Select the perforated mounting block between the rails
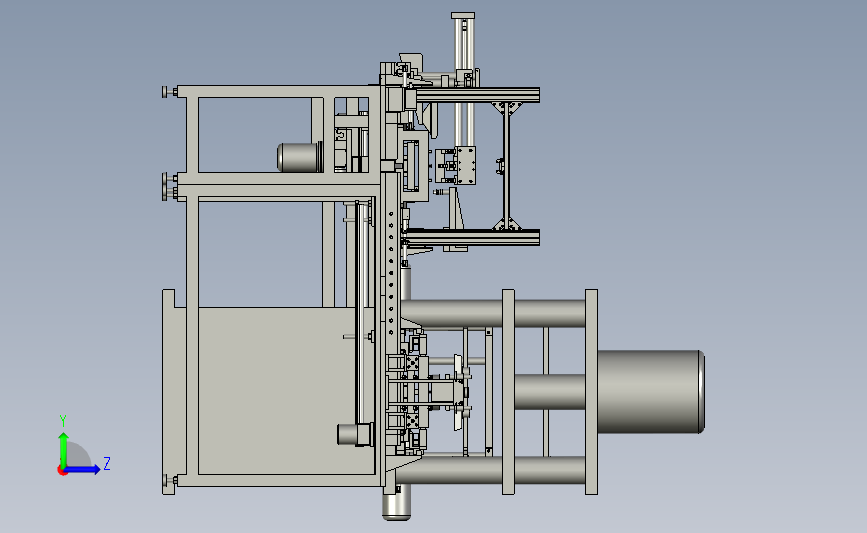The image size is (867, 533). click(x=465, y=165)
